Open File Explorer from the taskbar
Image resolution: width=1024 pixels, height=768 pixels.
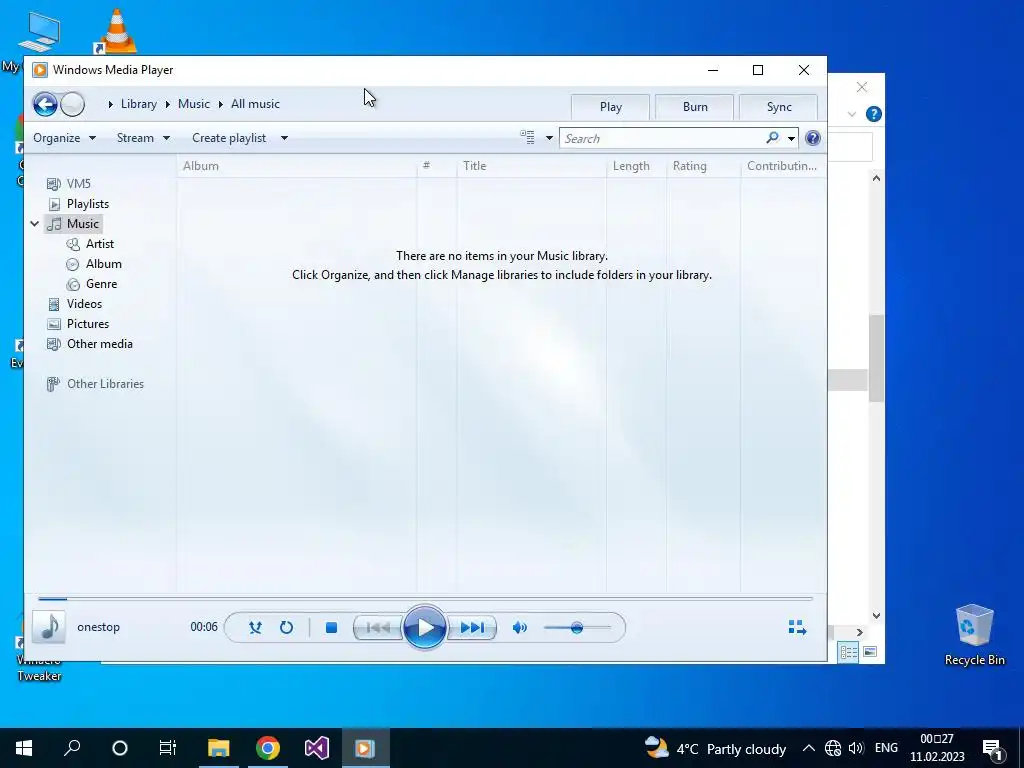(219, 748)
